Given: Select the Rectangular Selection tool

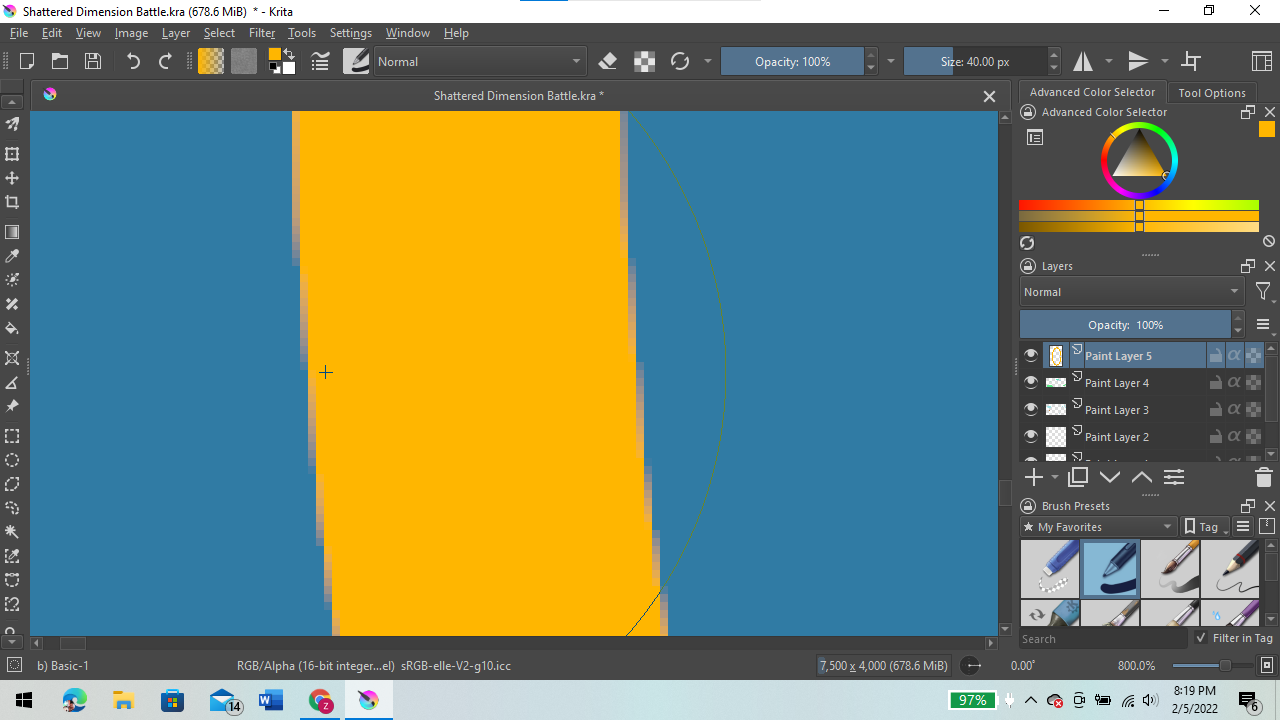Looking at the screenshot, I should [12, 436].
